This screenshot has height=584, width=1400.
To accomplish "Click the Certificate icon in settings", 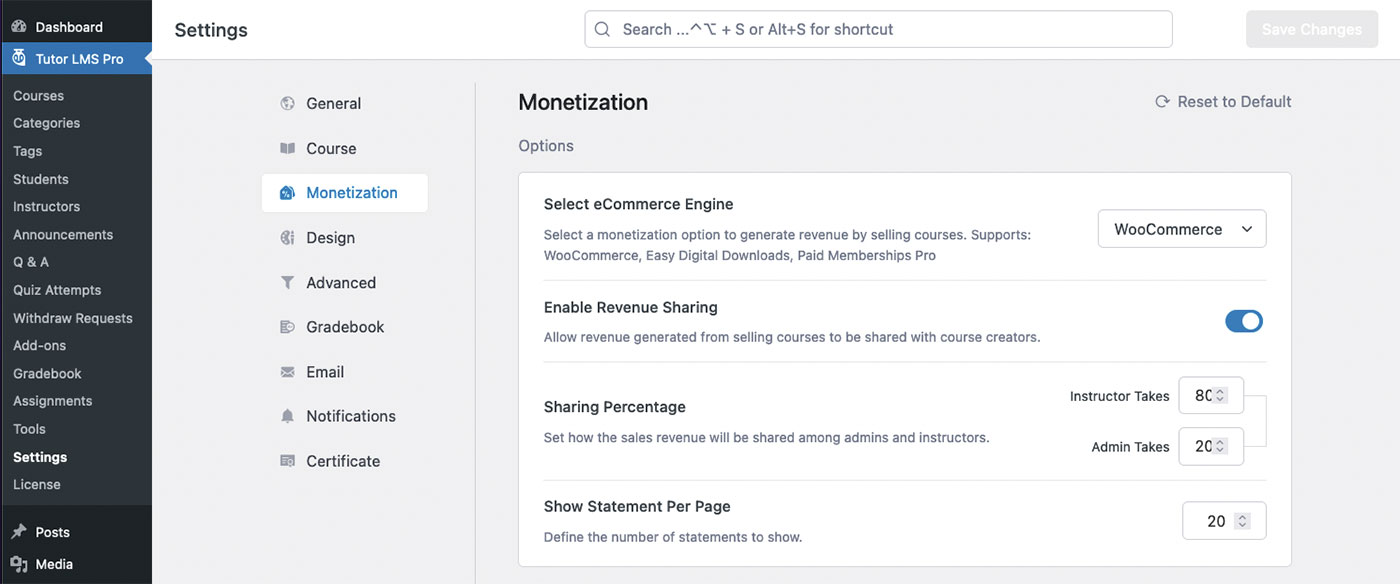I will click(x=288, y=461).
